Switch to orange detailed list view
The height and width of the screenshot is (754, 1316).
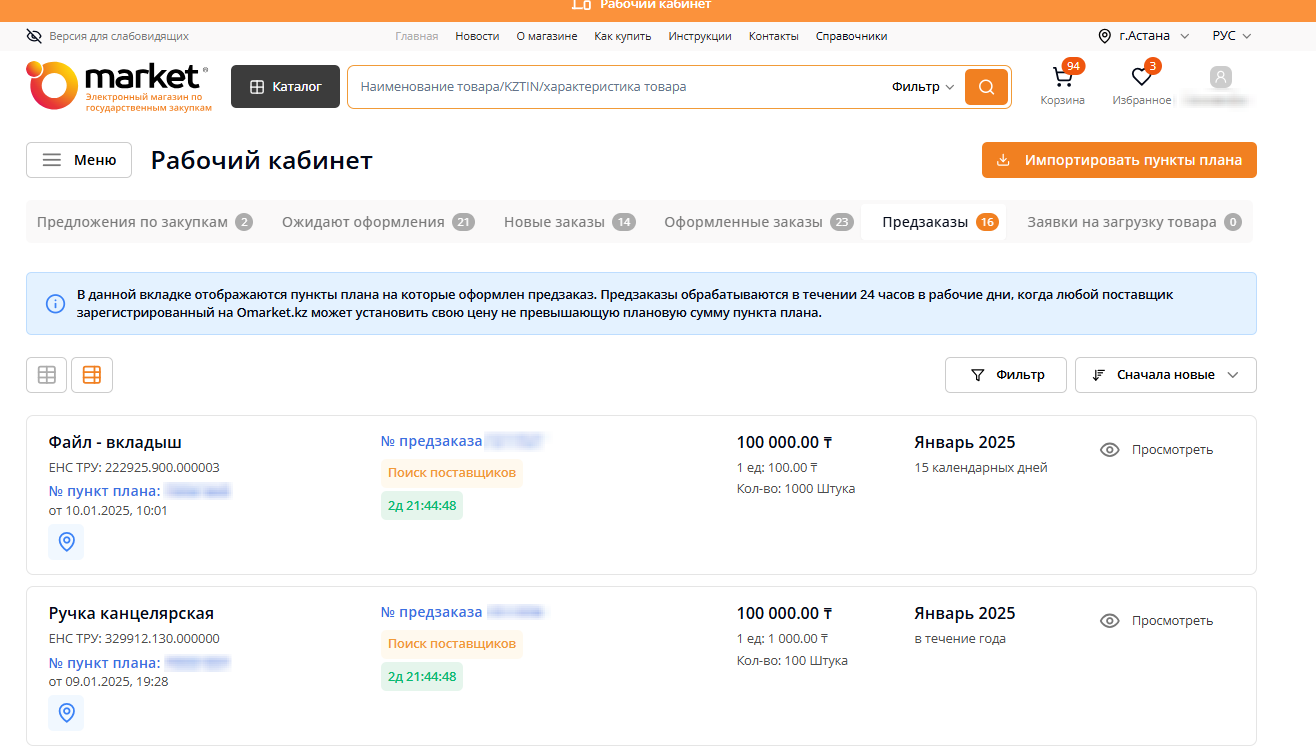coord(92,375)
